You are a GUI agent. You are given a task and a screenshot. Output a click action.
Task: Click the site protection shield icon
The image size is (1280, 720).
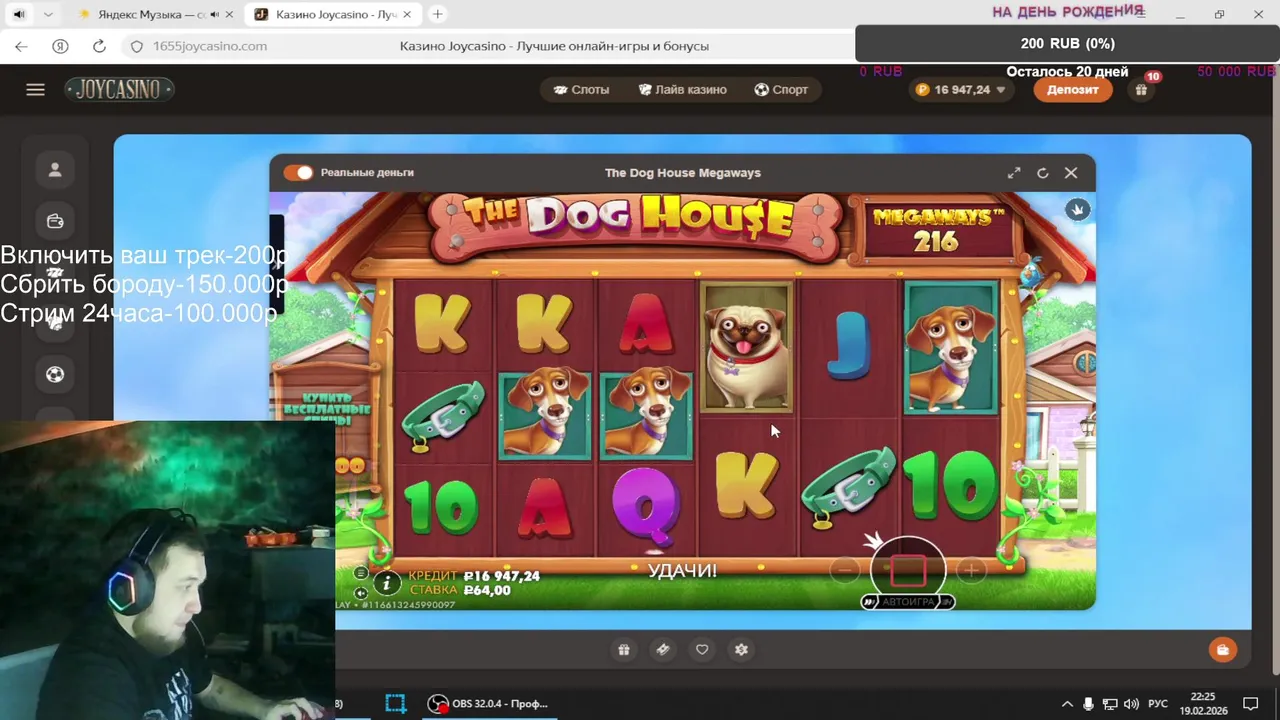137,46
